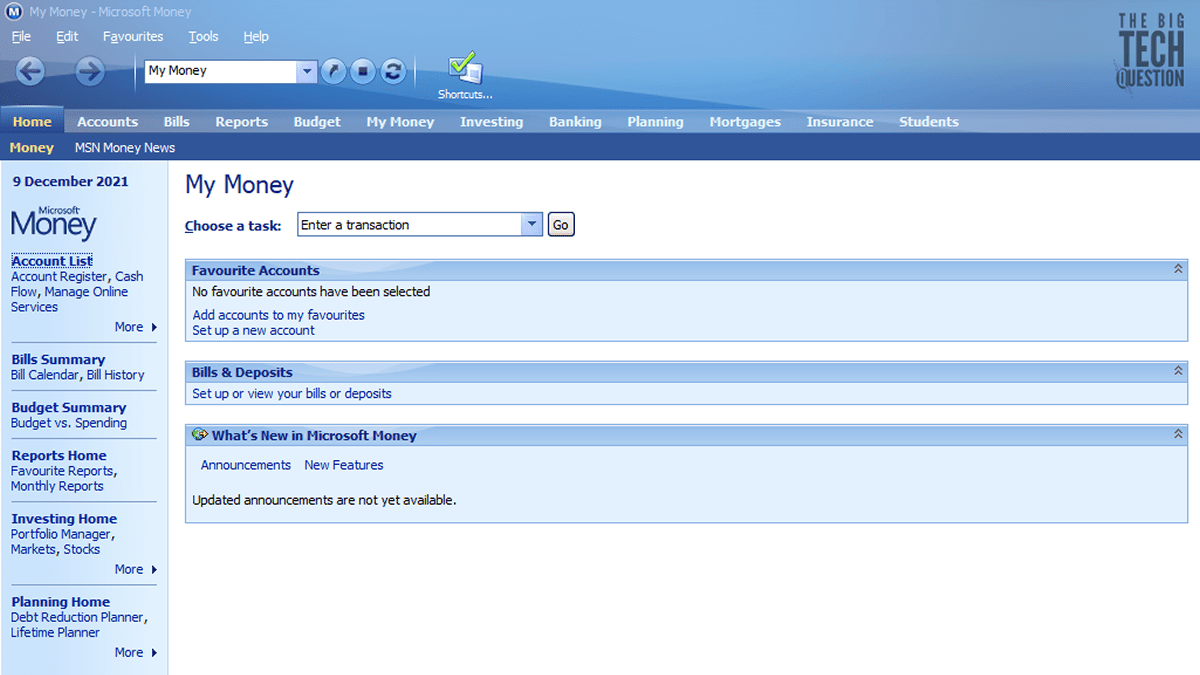Switch to the Investing tab

point(491,121)
